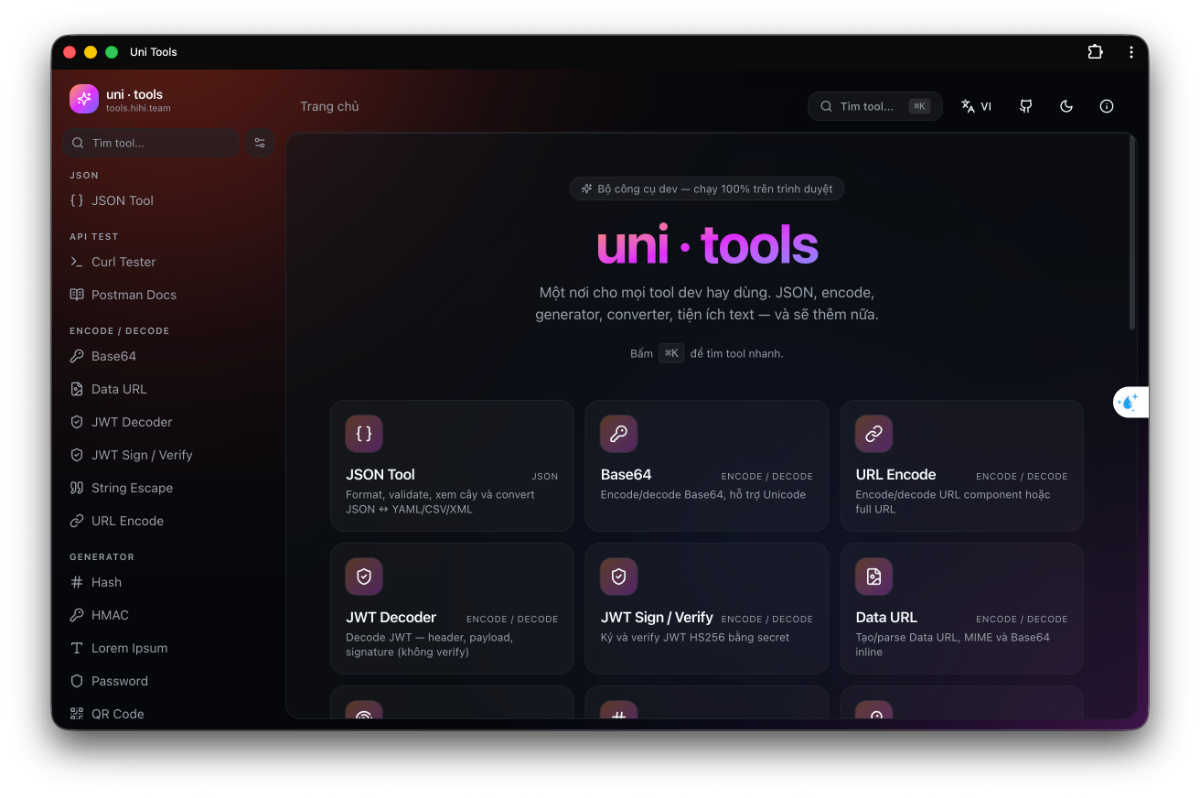Click the HMAC key icon in sidebar

click(77, 615)
